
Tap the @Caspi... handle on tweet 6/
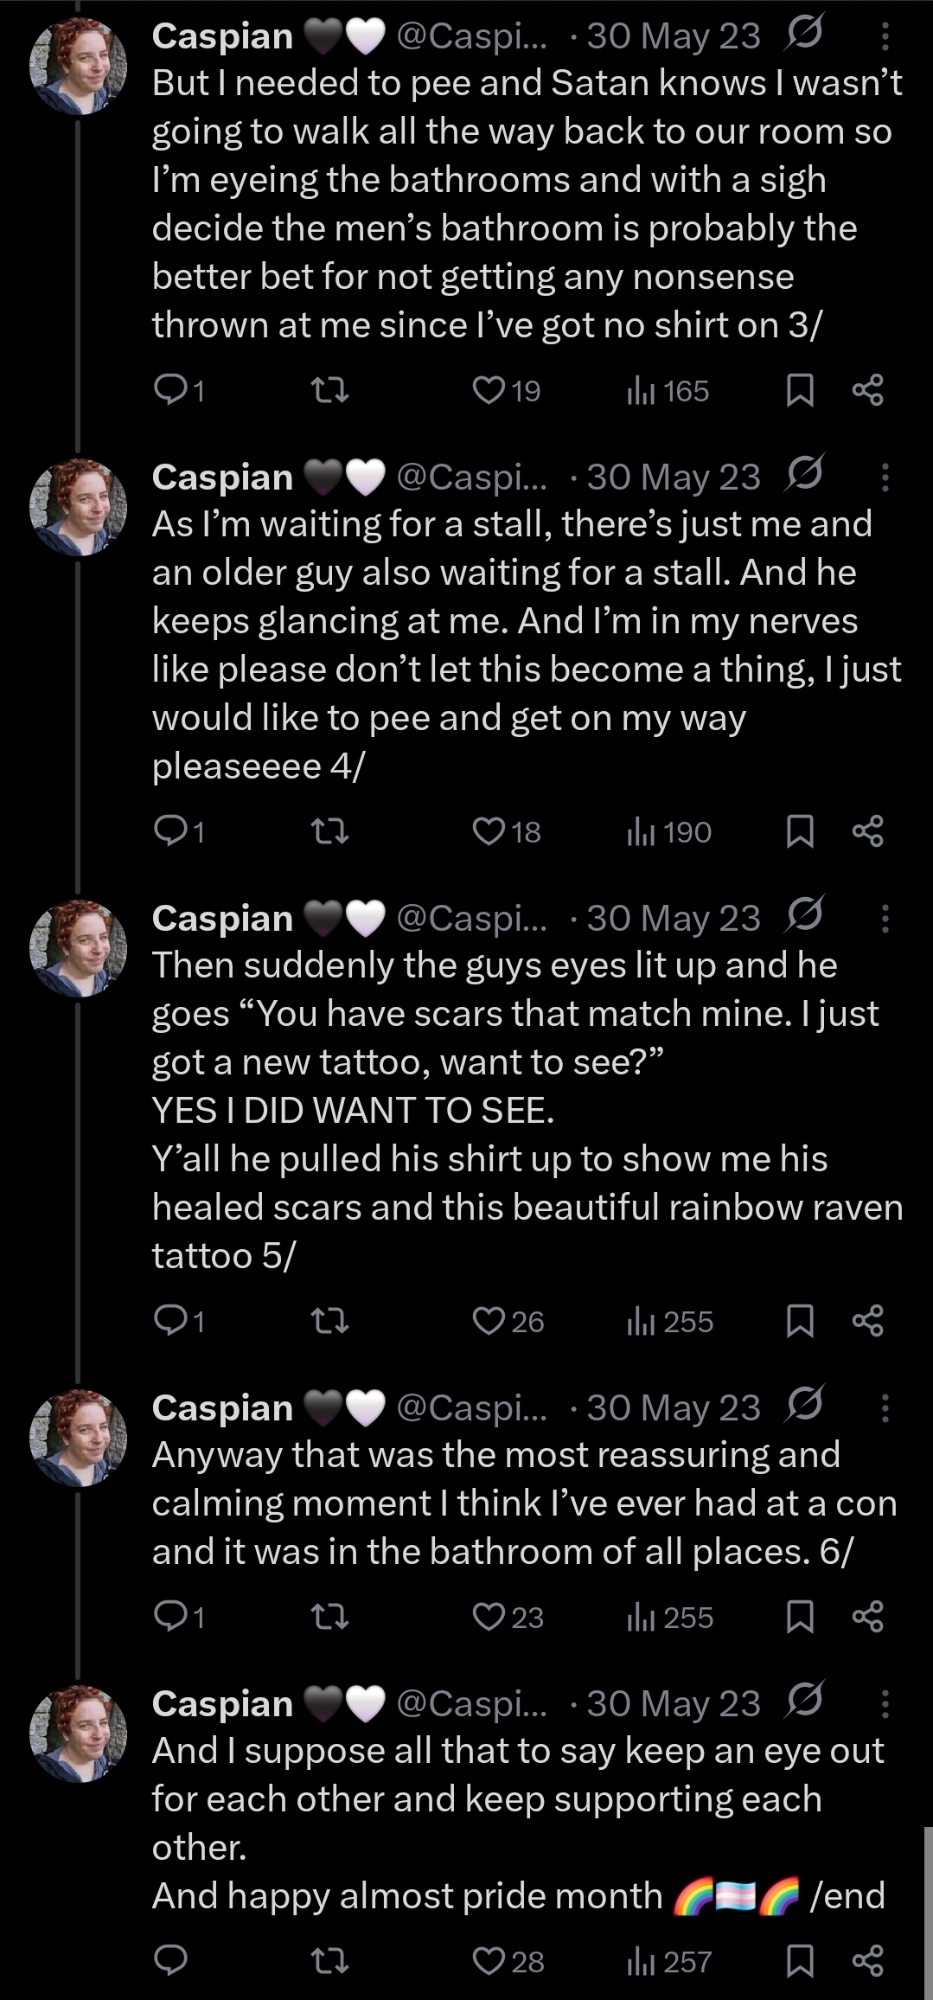471,1408
